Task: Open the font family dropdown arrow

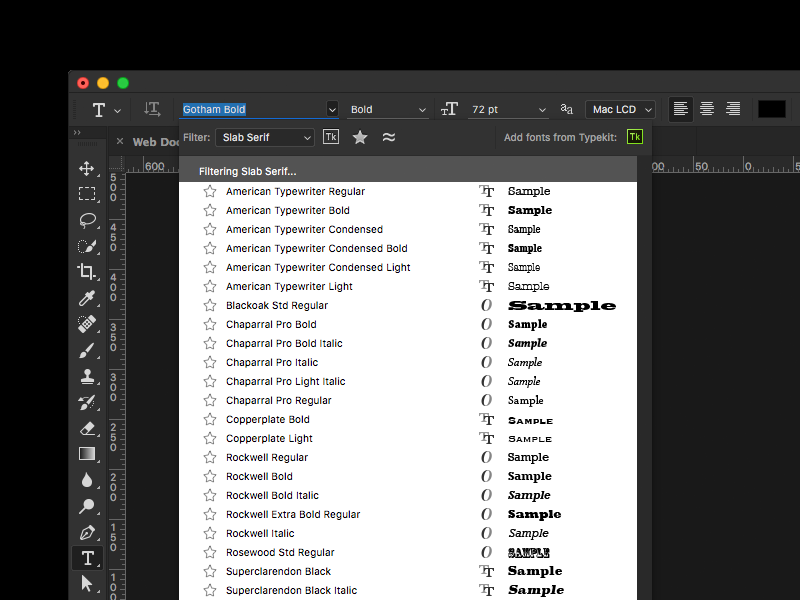Action: [332, 110]
